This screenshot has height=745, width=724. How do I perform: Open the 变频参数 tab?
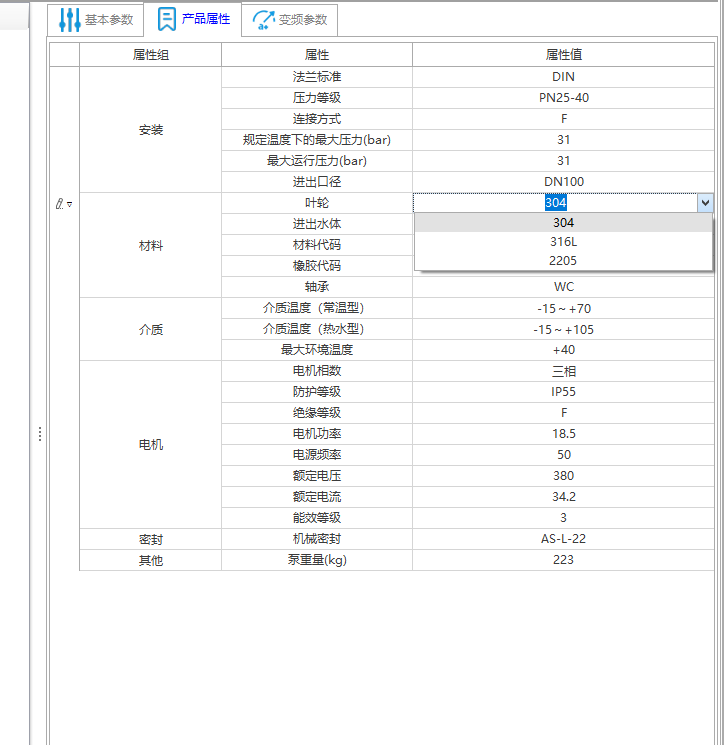(289, 20)
